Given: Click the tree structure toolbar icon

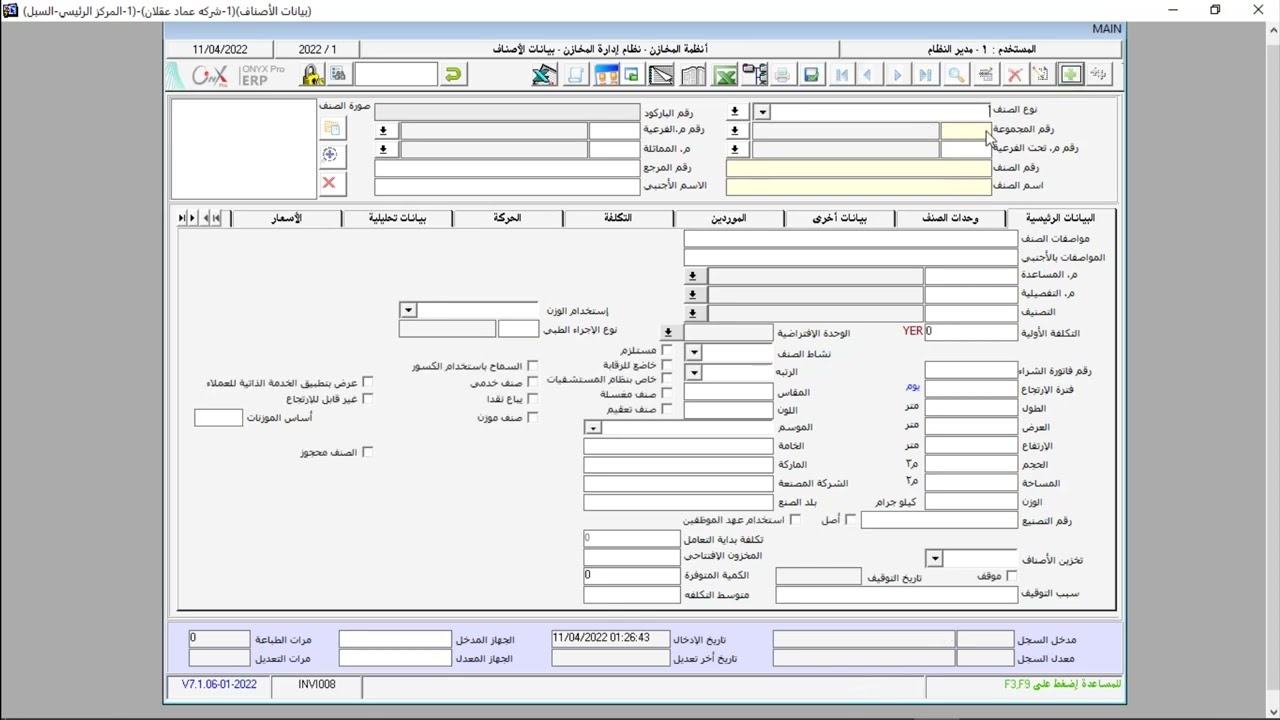Looking at the screenshot, I should point(754,75).
